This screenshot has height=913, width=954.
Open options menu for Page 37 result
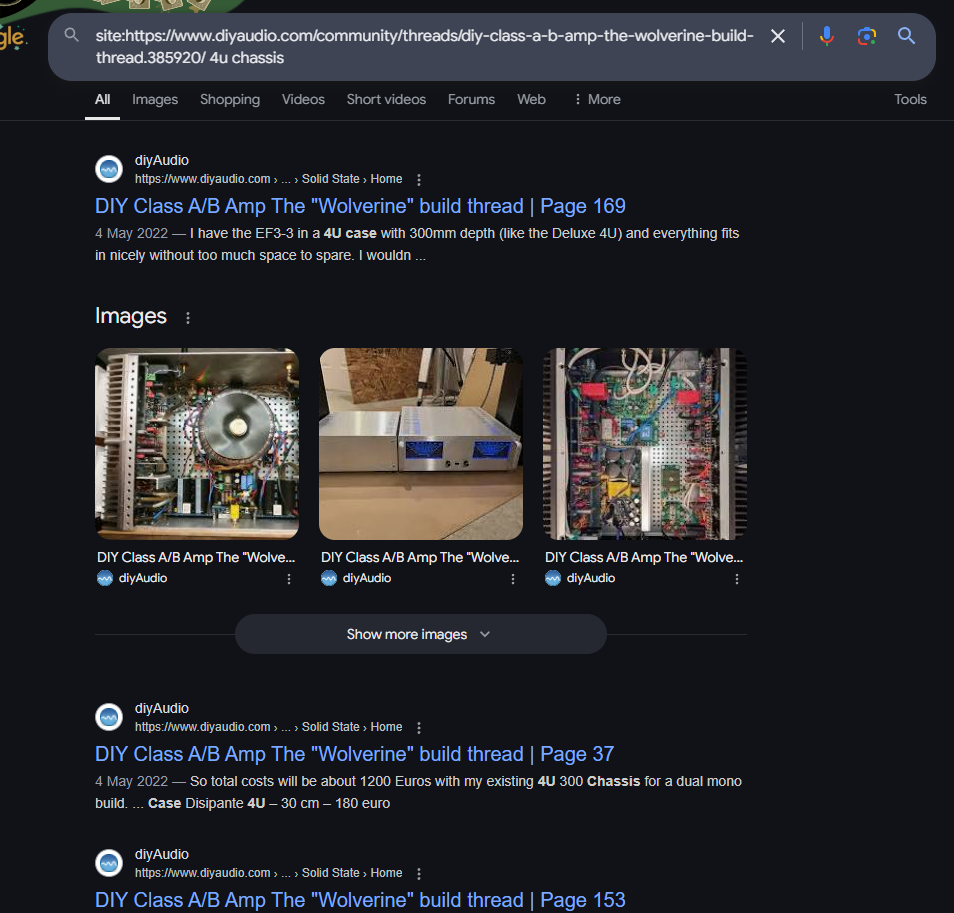[x=419, y=727]
